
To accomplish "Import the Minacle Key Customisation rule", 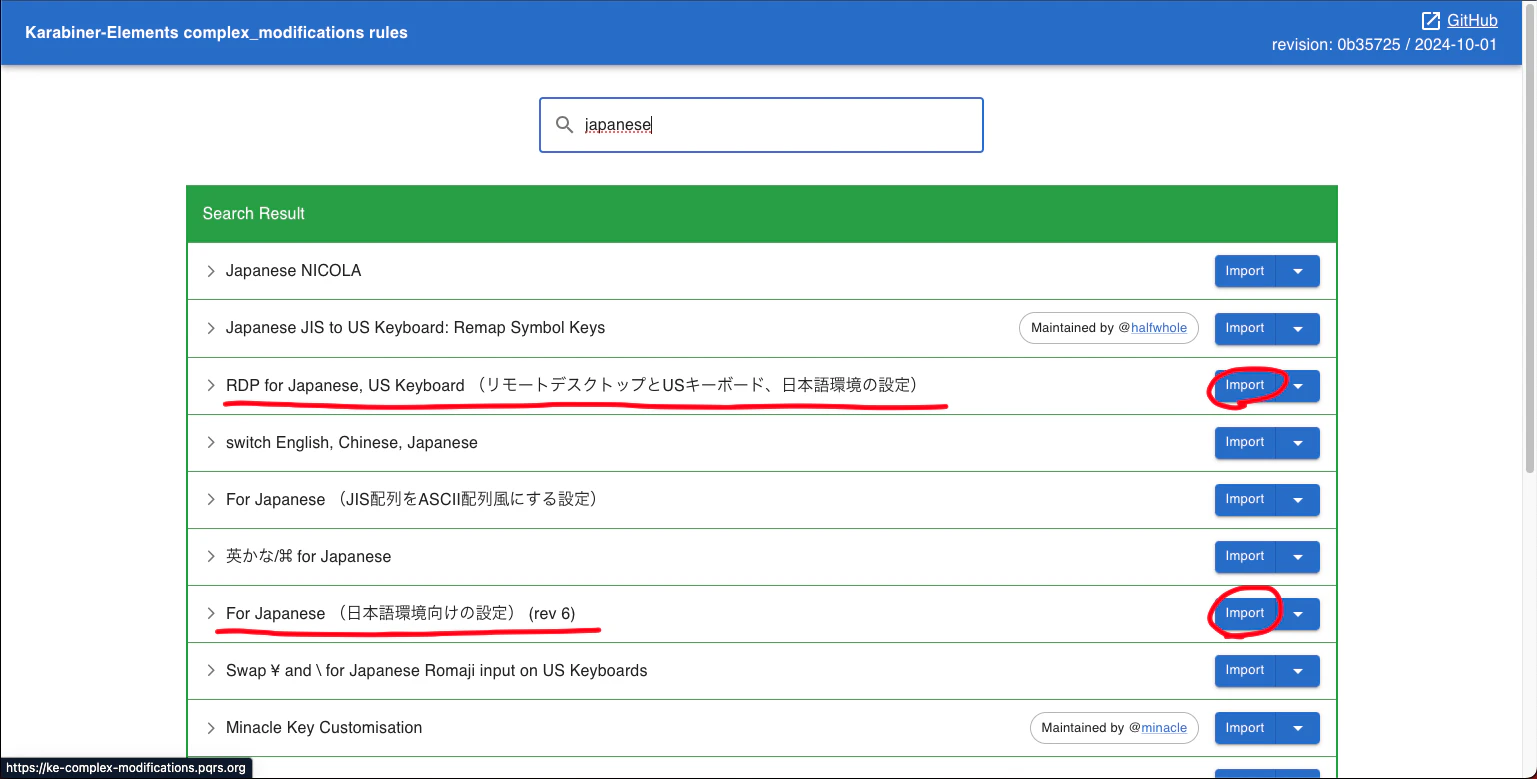I will [1244, 728].
